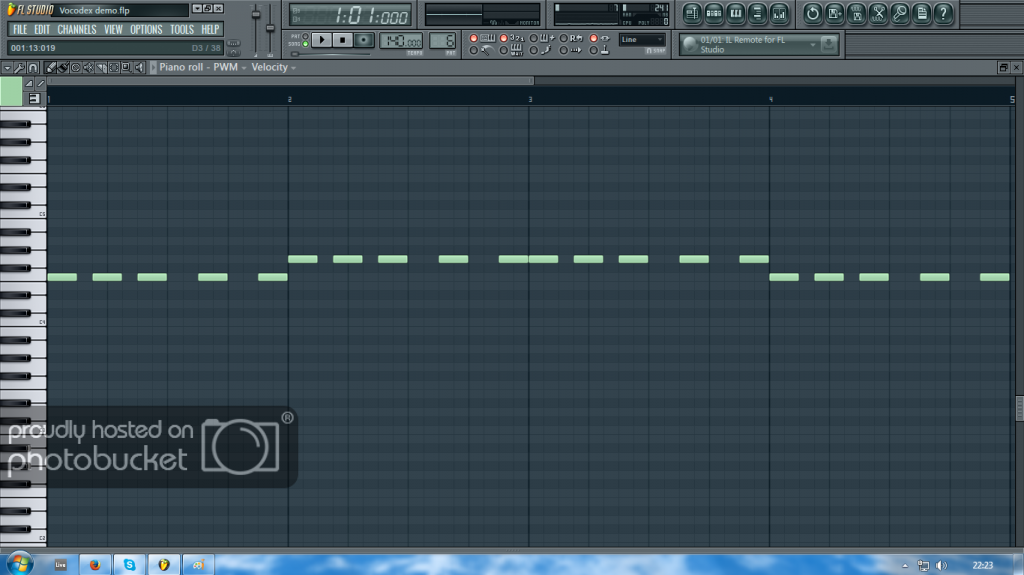Image resolution: width=1024 pixels, height=575 pixels.
Task: Open the project info document button
Action: pyautogui.click(x=921, y=13)
